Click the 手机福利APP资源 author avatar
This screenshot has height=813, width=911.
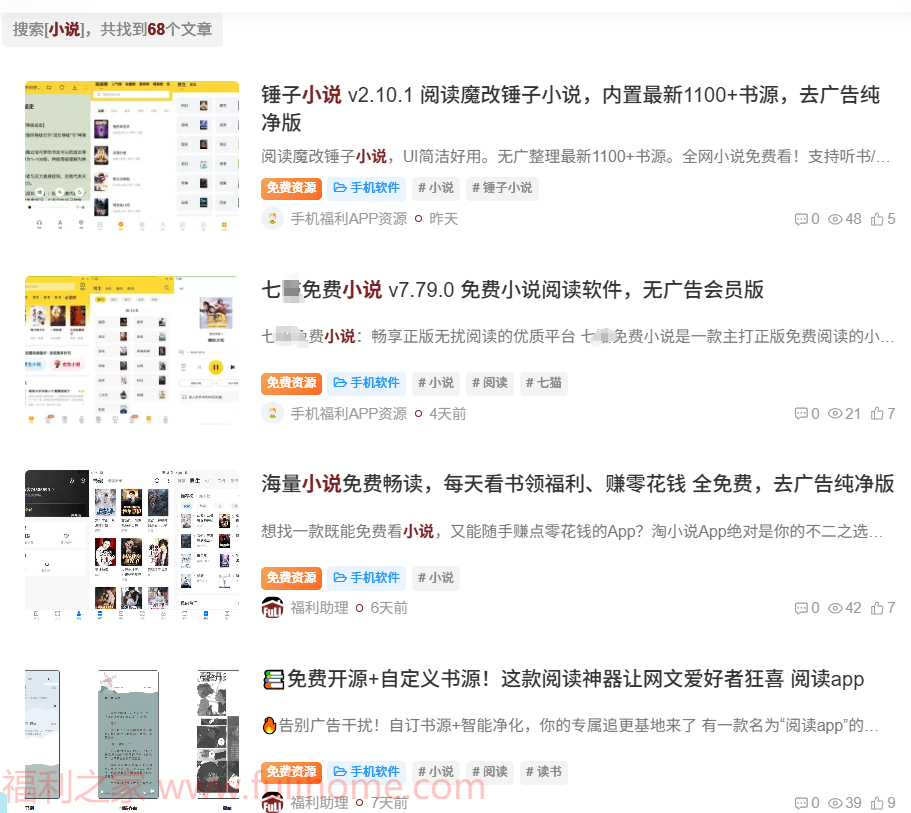[x=272, y=219]
